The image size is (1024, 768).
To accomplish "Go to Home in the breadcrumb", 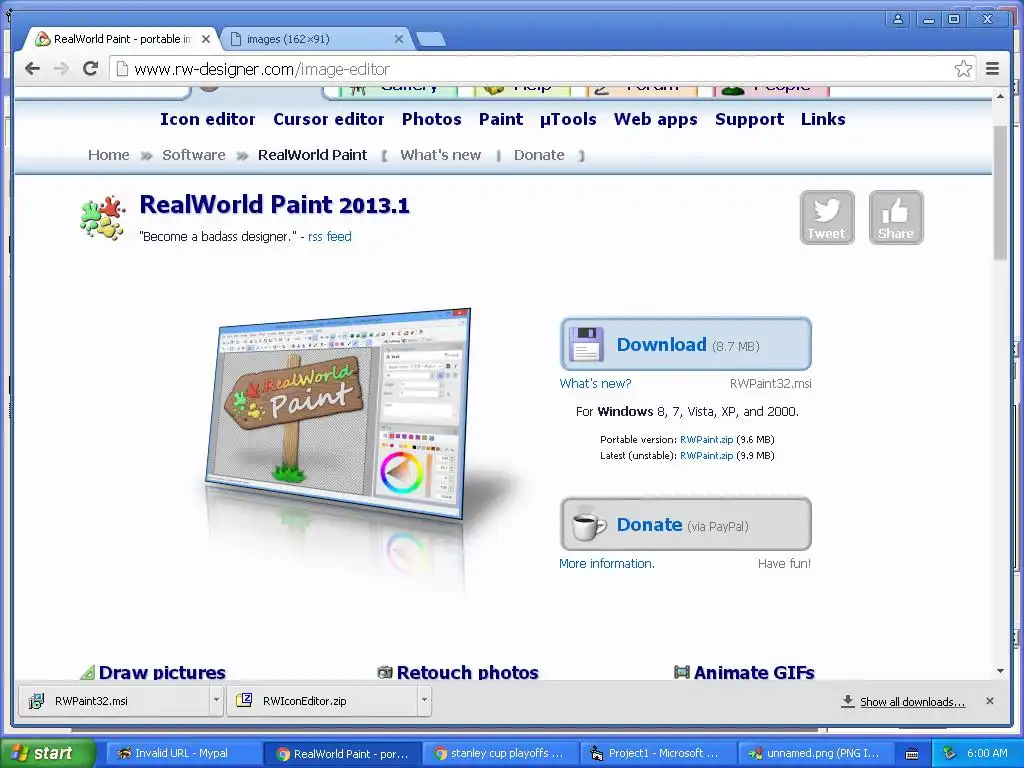I will tap(108, 155).
